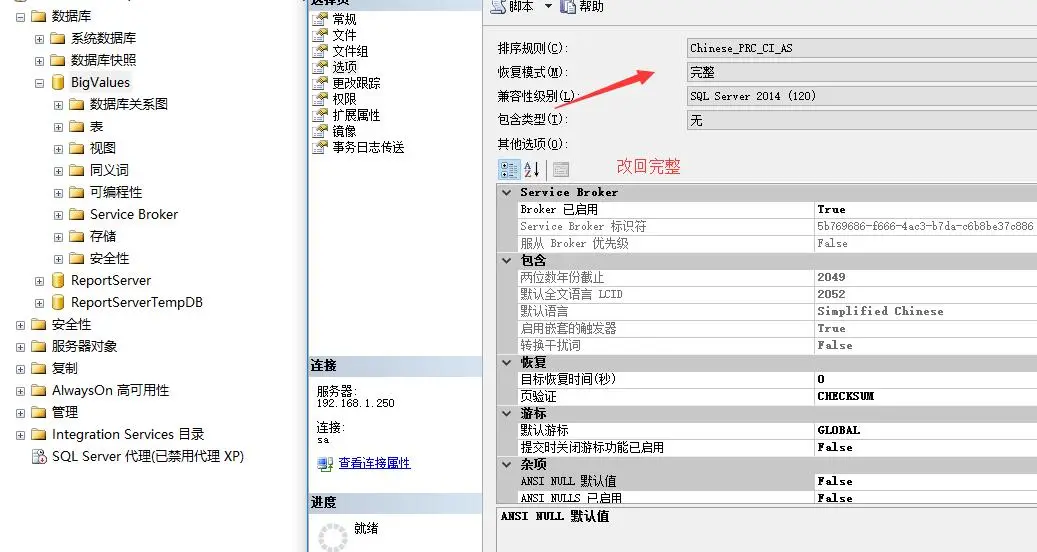Collapse the 包含 property group
Screen dimensions: 1037x552
pos(507,260)
